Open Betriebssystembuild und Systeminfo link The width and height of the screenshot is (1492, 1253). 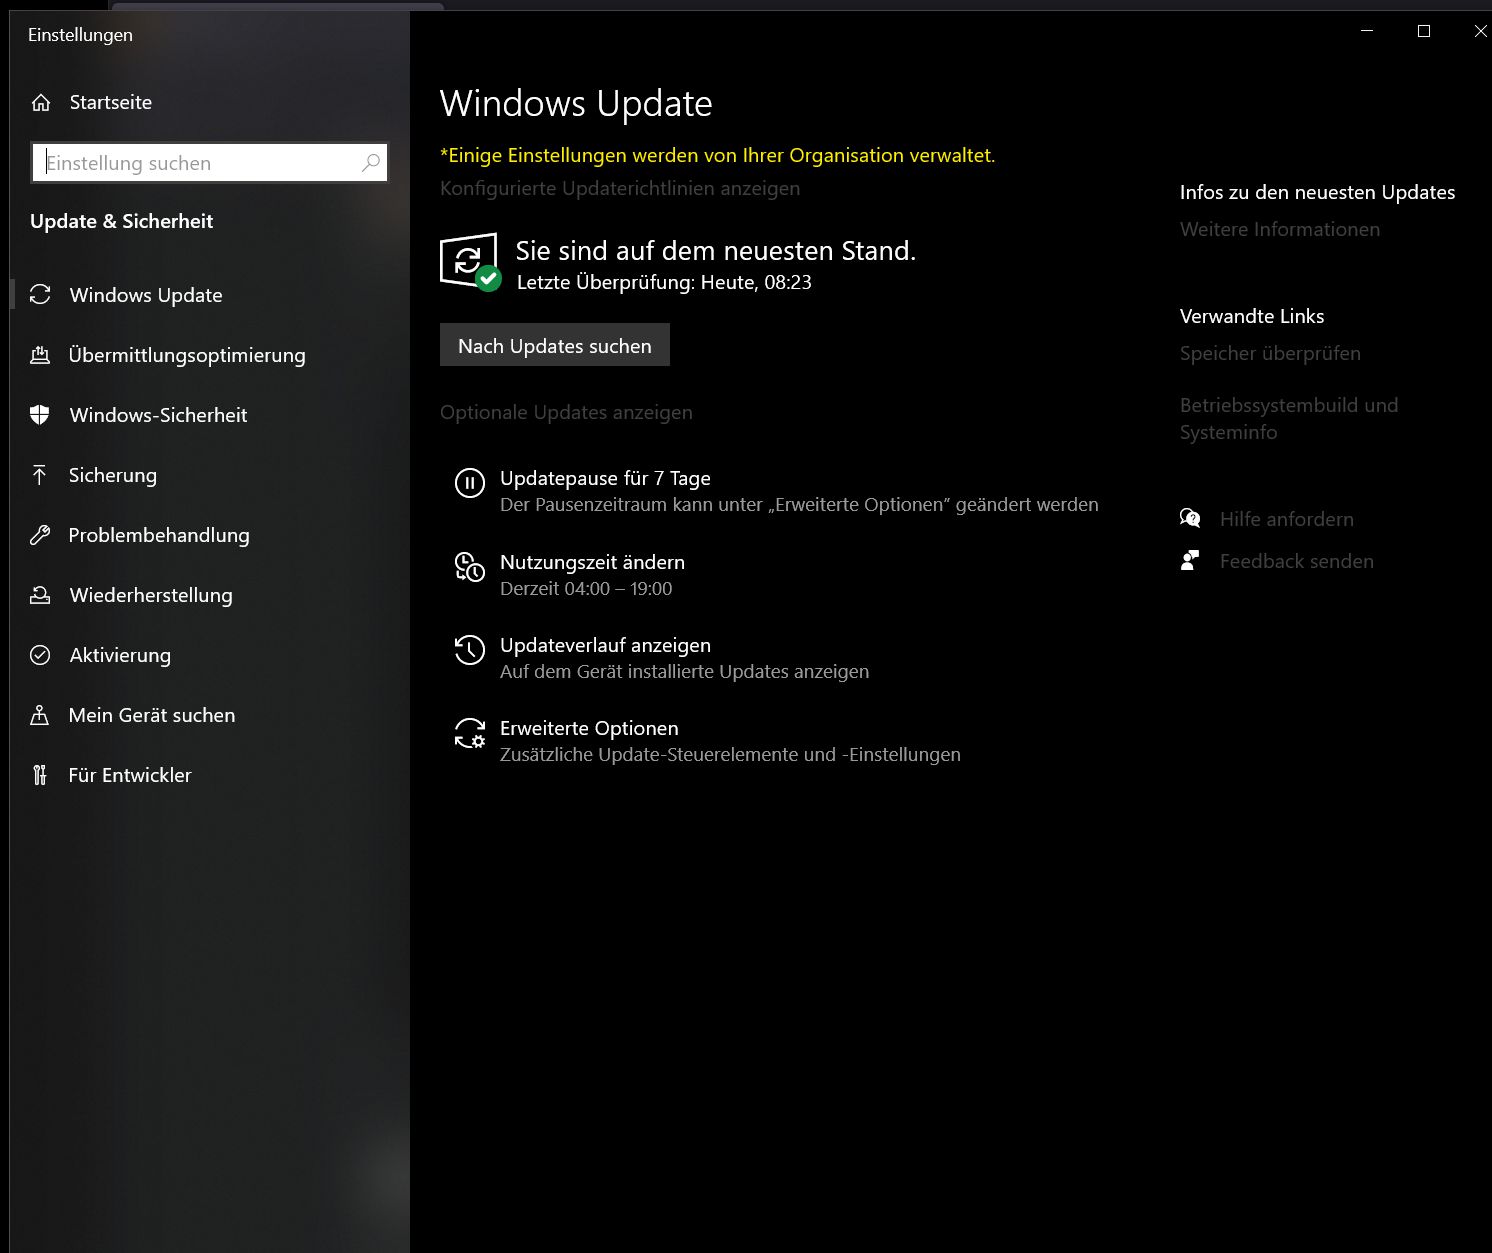pyautogui.click(x=1289, y=418)
